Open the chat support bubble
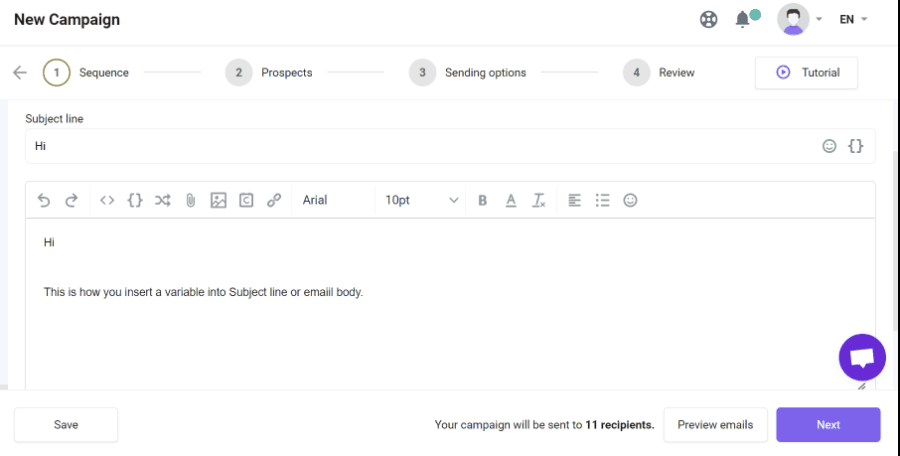900x456 pixels. pyautogui.click(x=862, y=357)
